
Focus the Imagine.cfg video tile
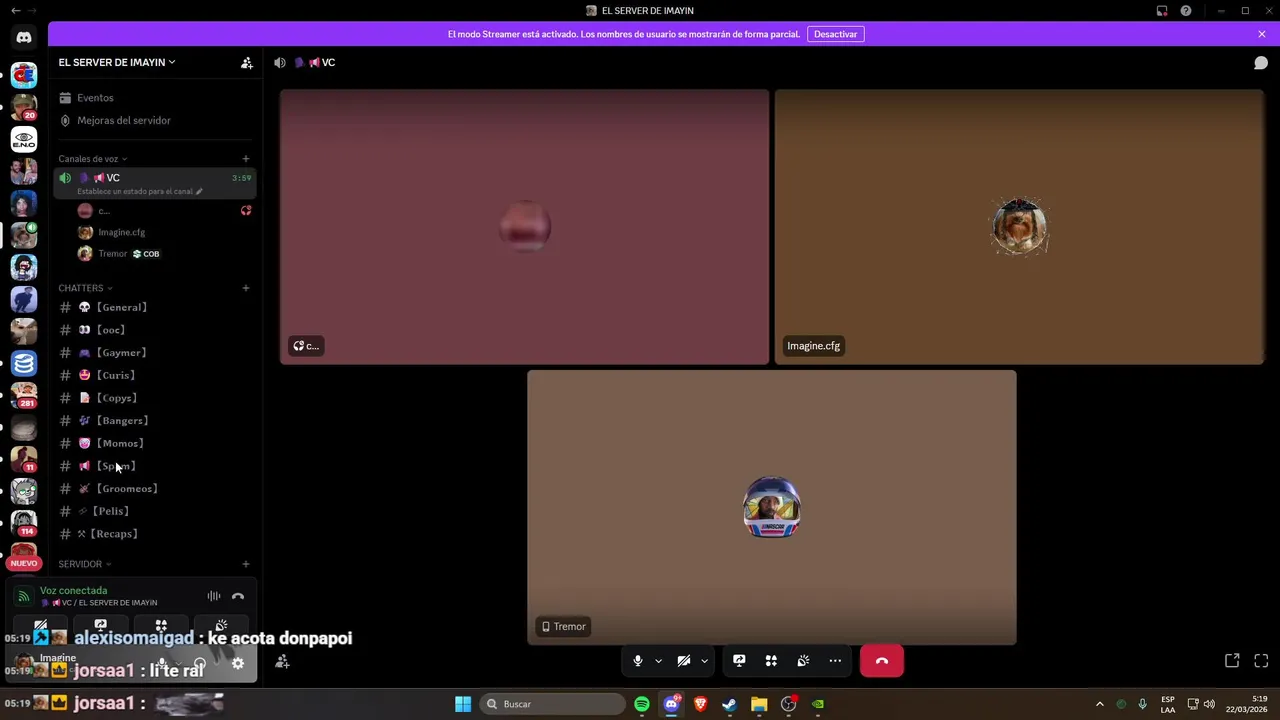coord(1019,227)
